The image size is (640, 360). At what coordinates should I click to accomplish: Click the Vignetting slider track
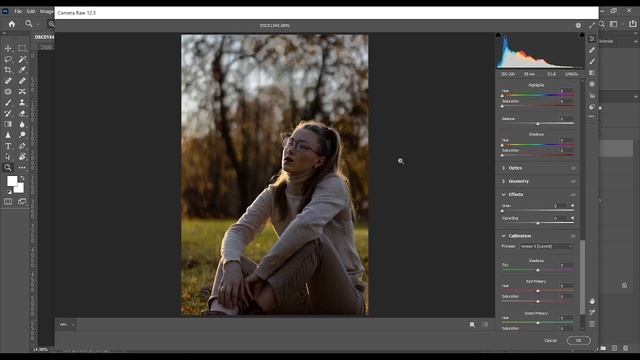tap(538, 223)
